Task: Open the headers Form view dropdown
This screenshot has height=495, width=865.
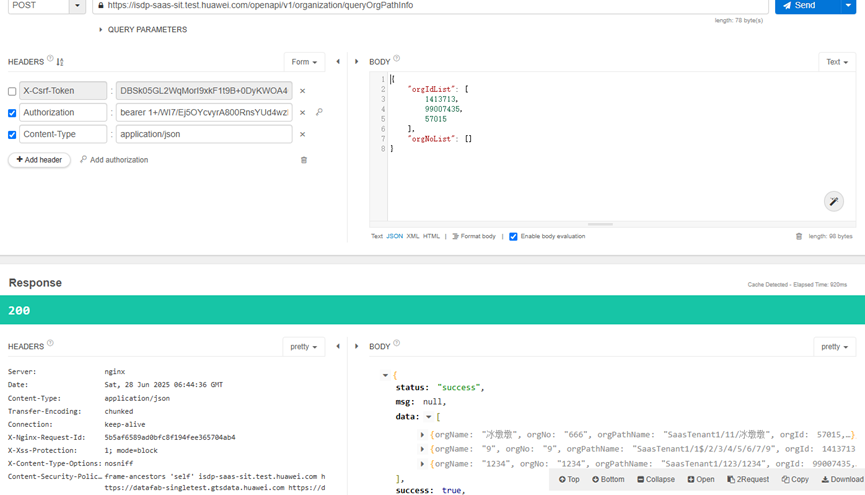Action: point(304,62)
